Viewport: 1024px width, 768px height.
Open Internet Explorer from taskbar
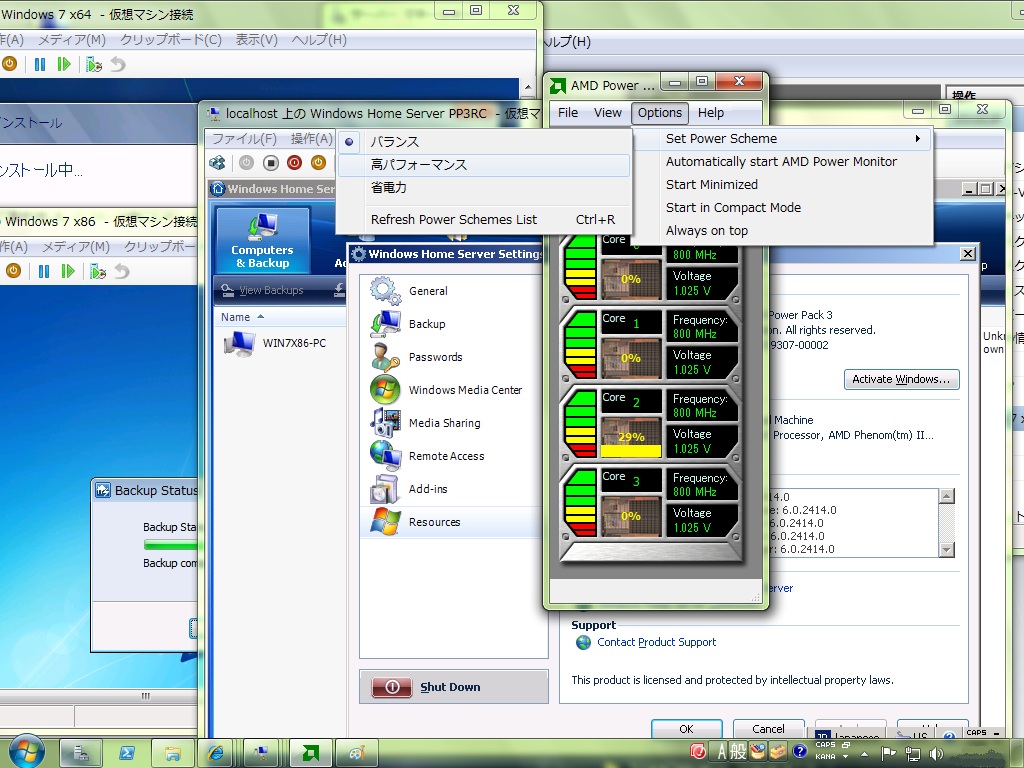(x=217, y=754)
